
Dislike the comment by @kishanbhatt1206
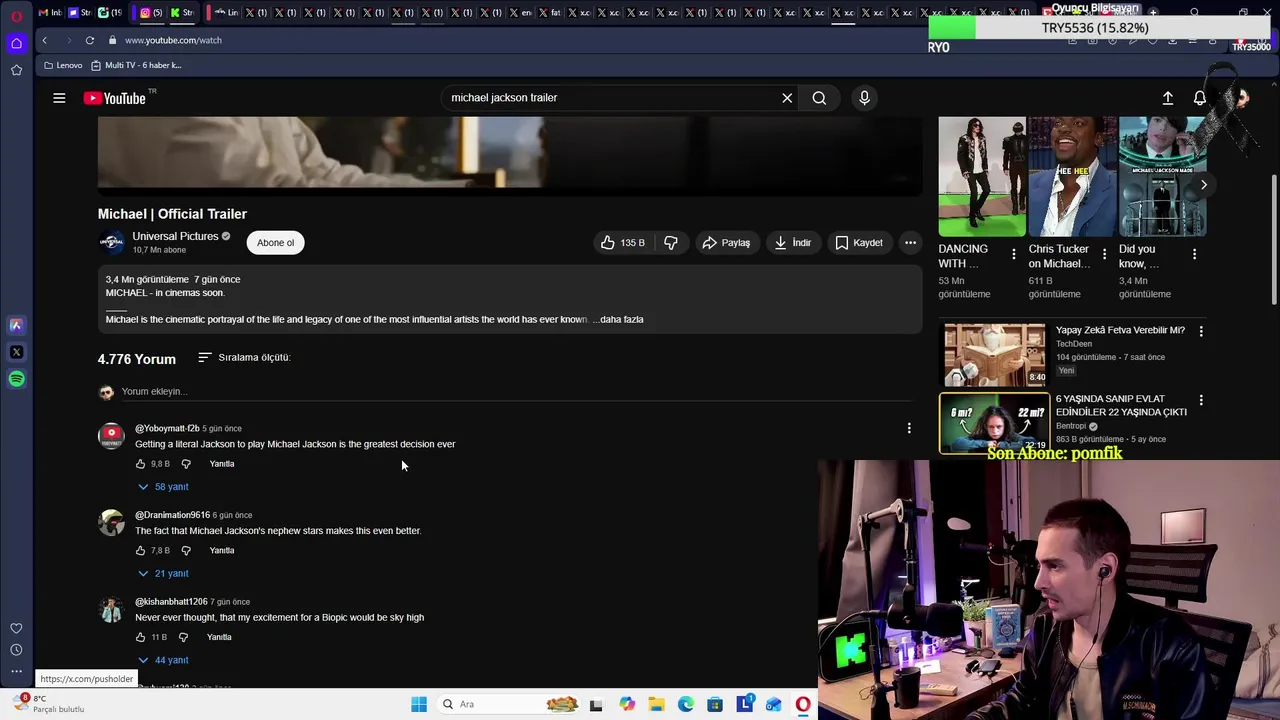click(183, 637)
